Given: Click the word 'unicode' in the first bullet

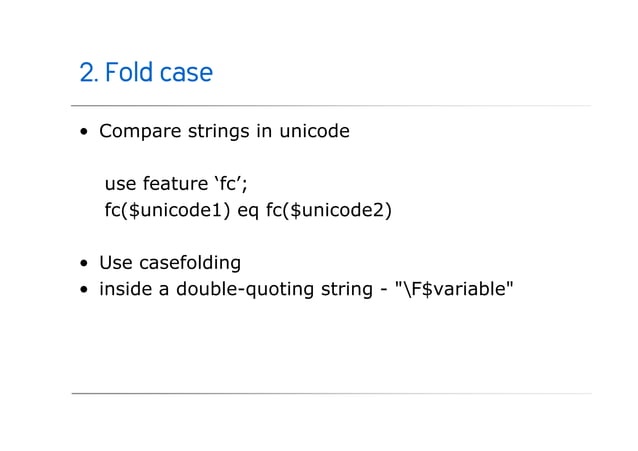Looking at the screenshot, I should pos(314,131).
